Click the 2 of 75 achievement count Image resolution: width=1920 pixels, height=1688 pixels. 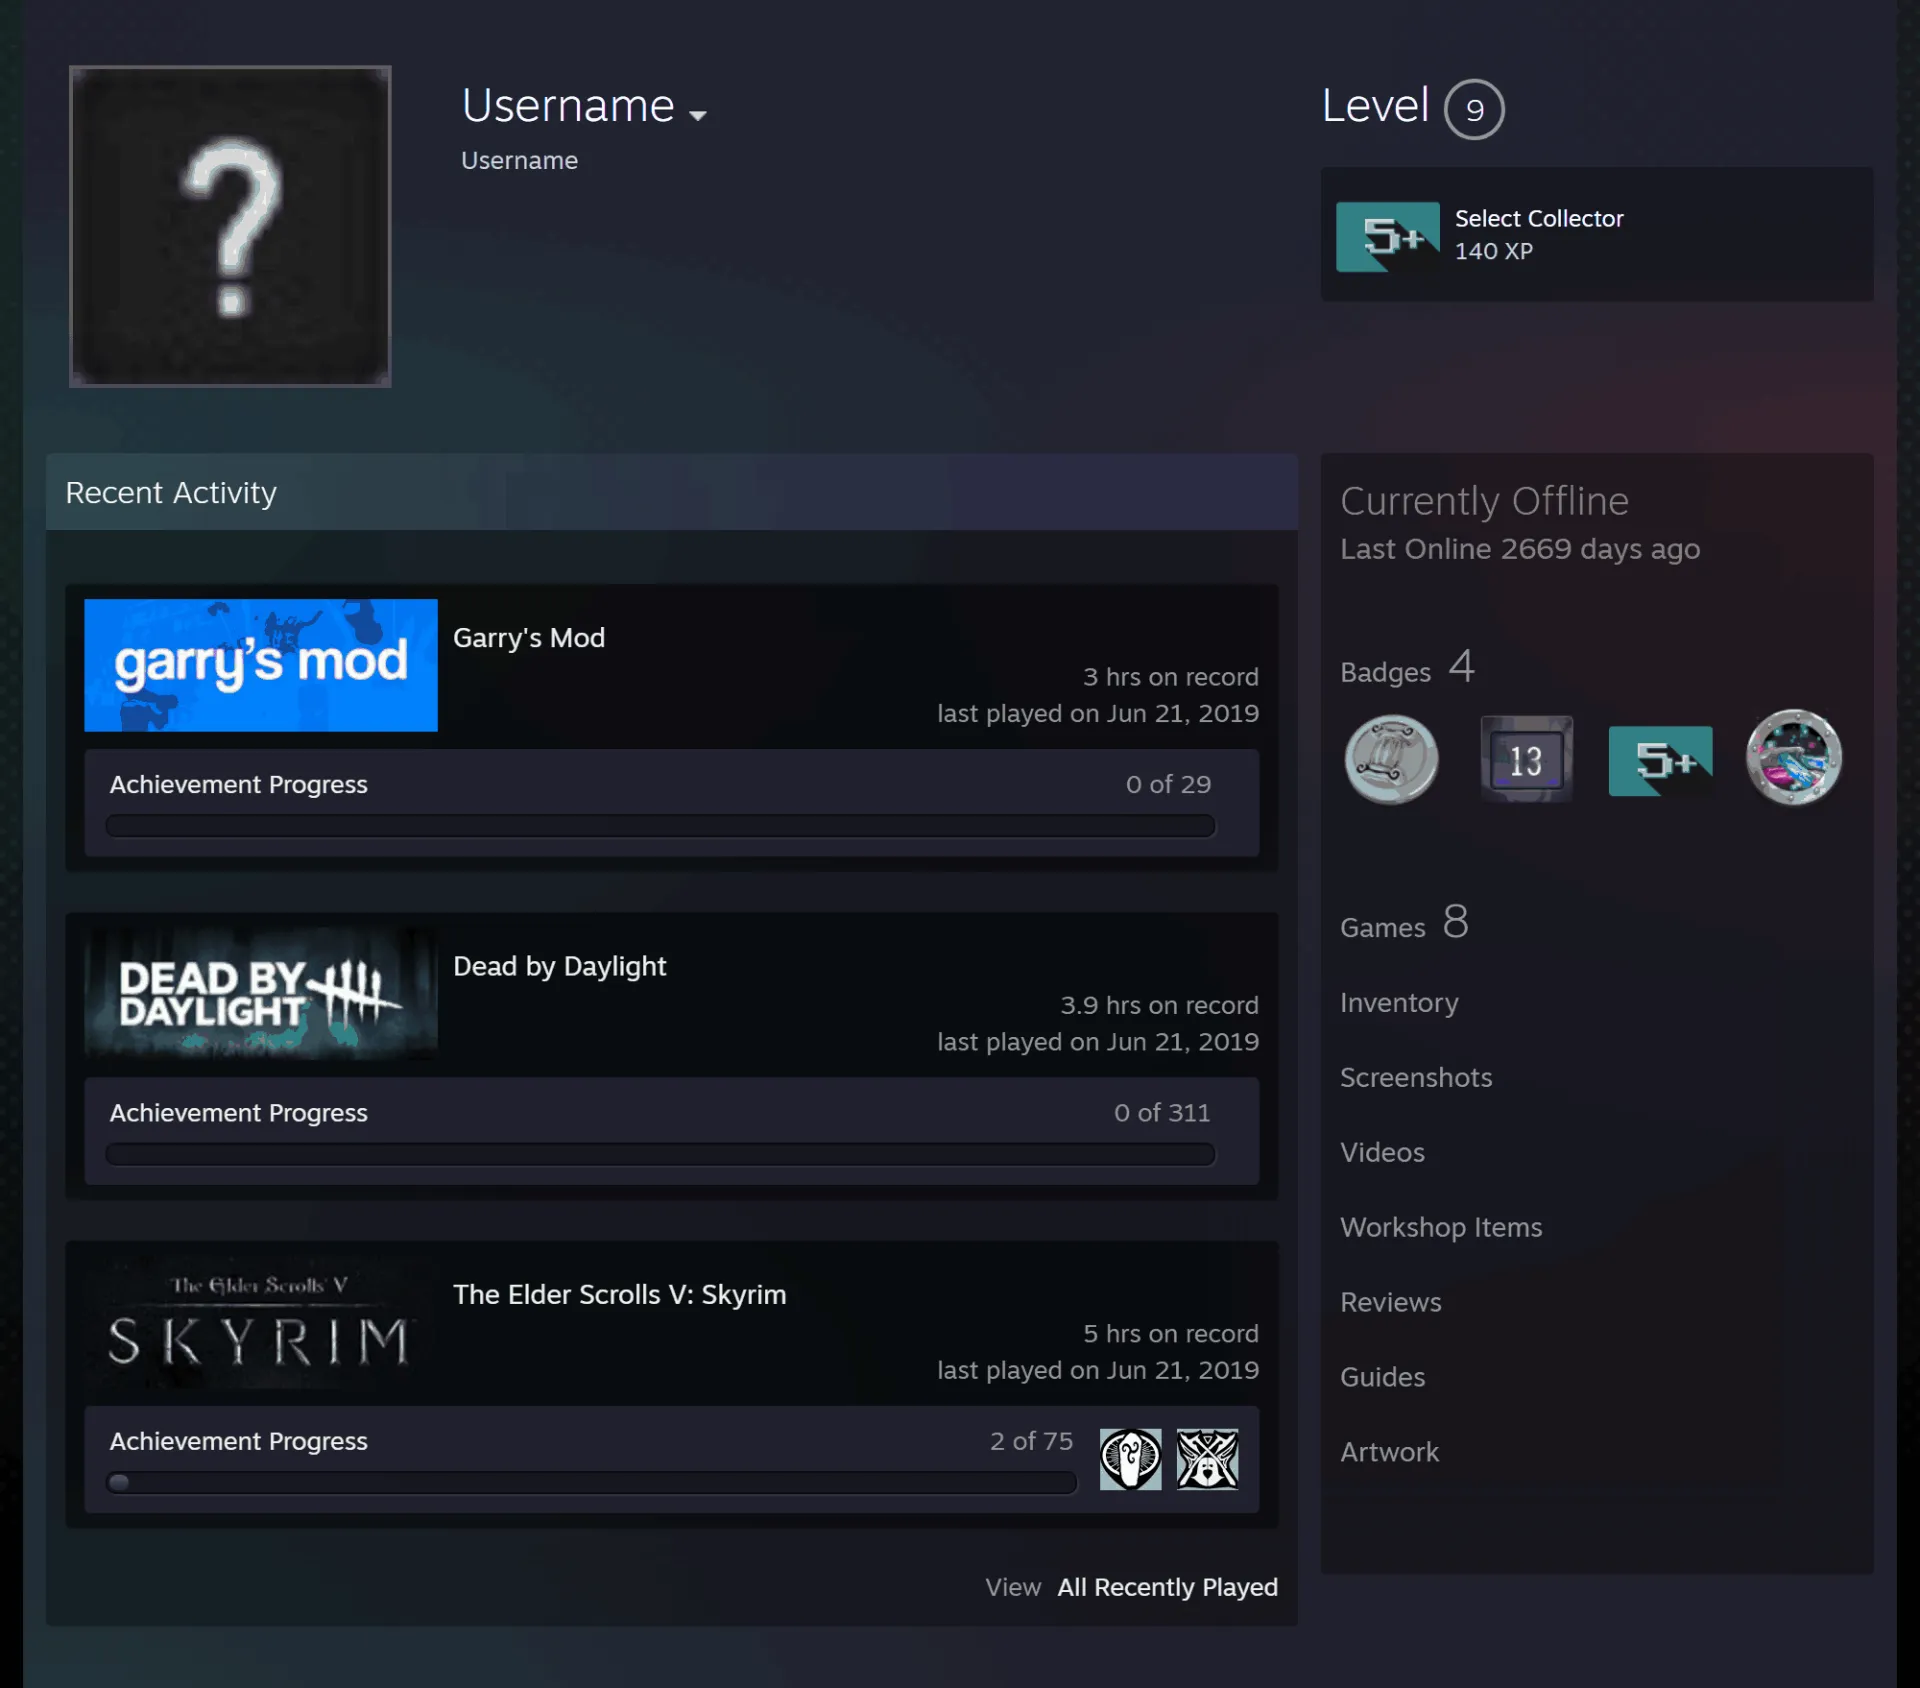tap(1031, 1440)
